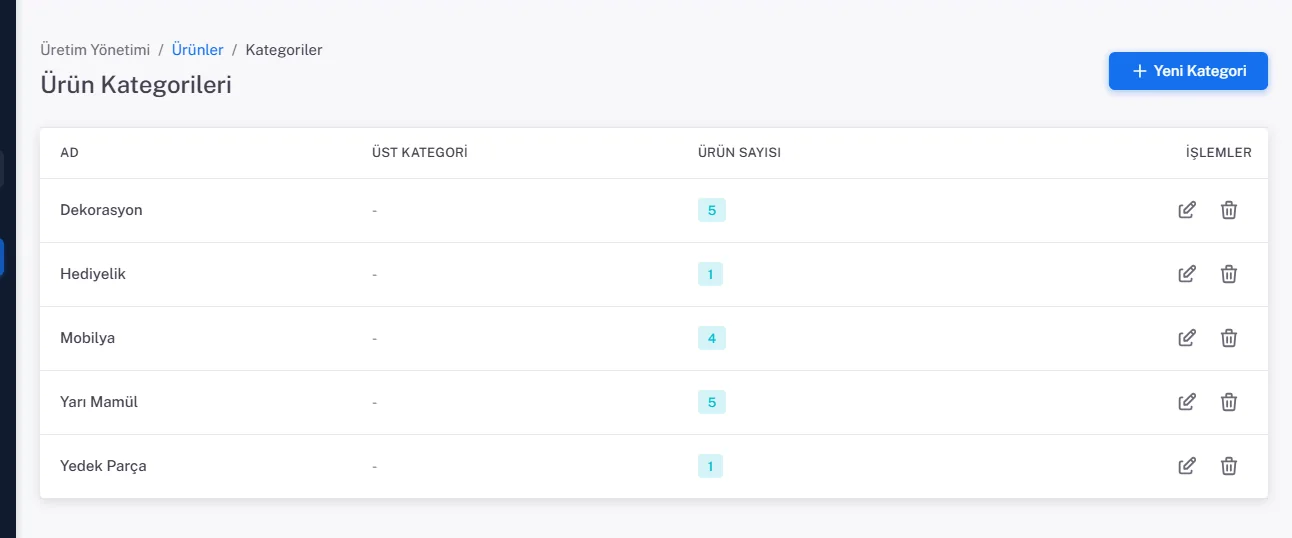Delete the Yedek Parça category
Screen dimensions: 1292x538
click(1229, 466)
